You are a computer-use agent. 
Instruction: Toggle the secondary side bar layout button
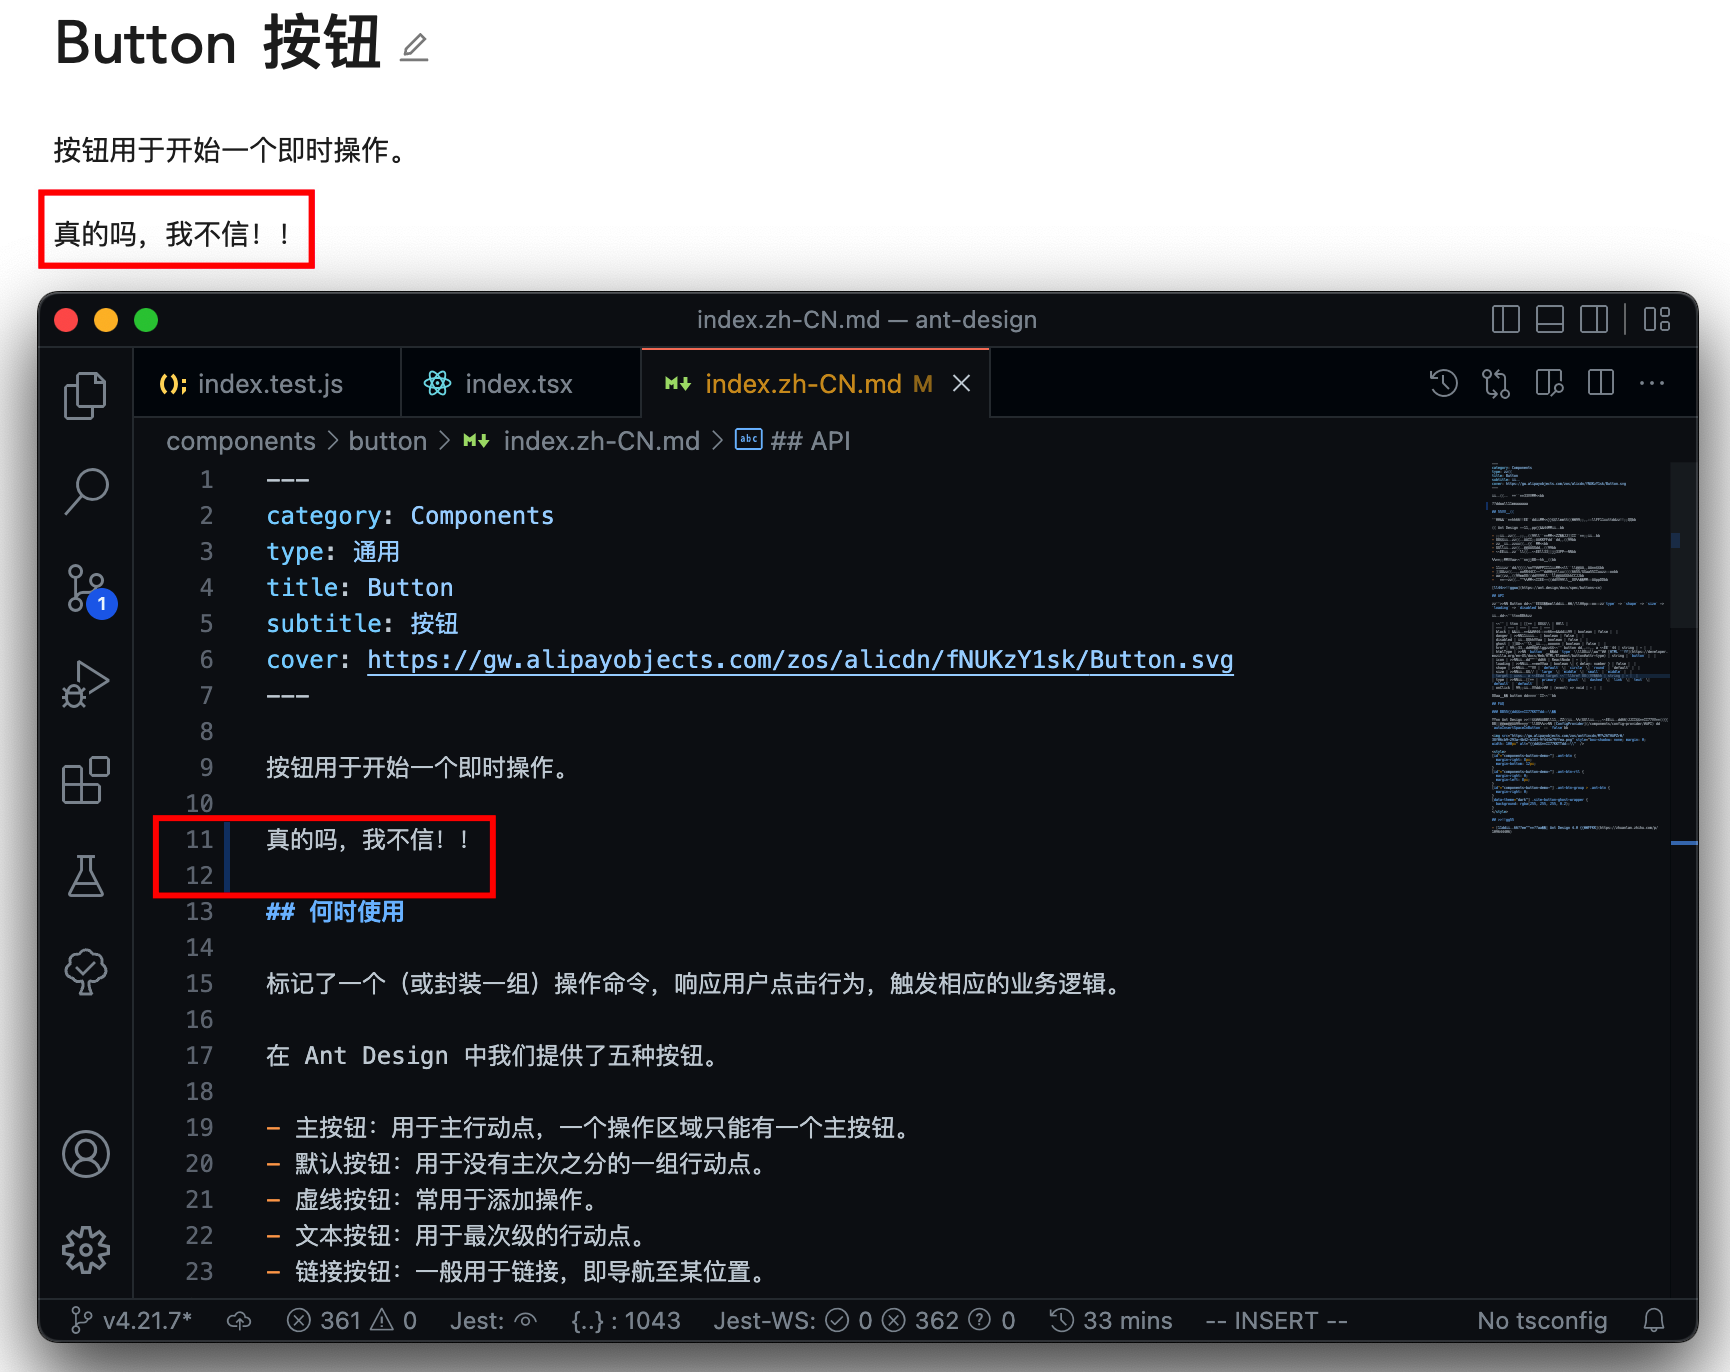coord(1593,320)
